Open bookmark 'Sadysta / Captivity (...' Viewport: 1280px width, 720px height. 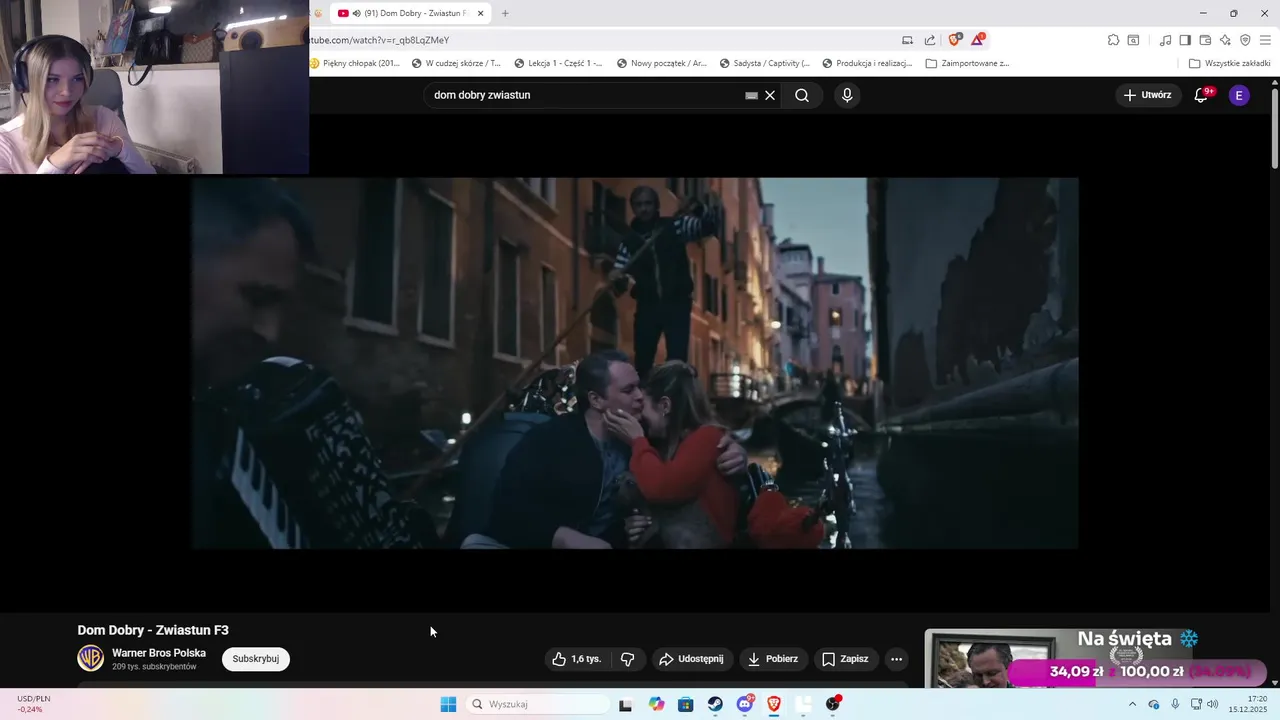coord(764,63)
